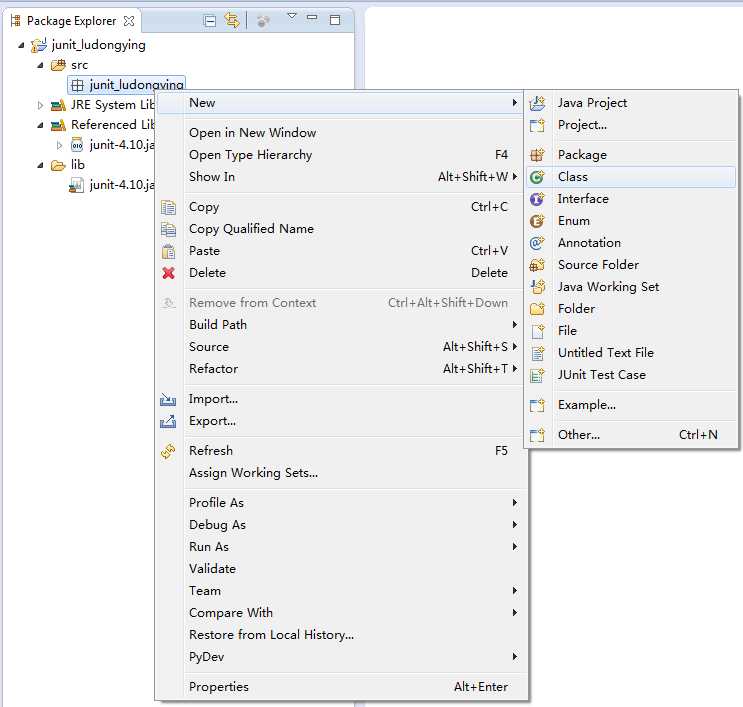Open Properties from context menu
Image resolution: width=743 pixels, height=707 pixels.
pos(341,687)
